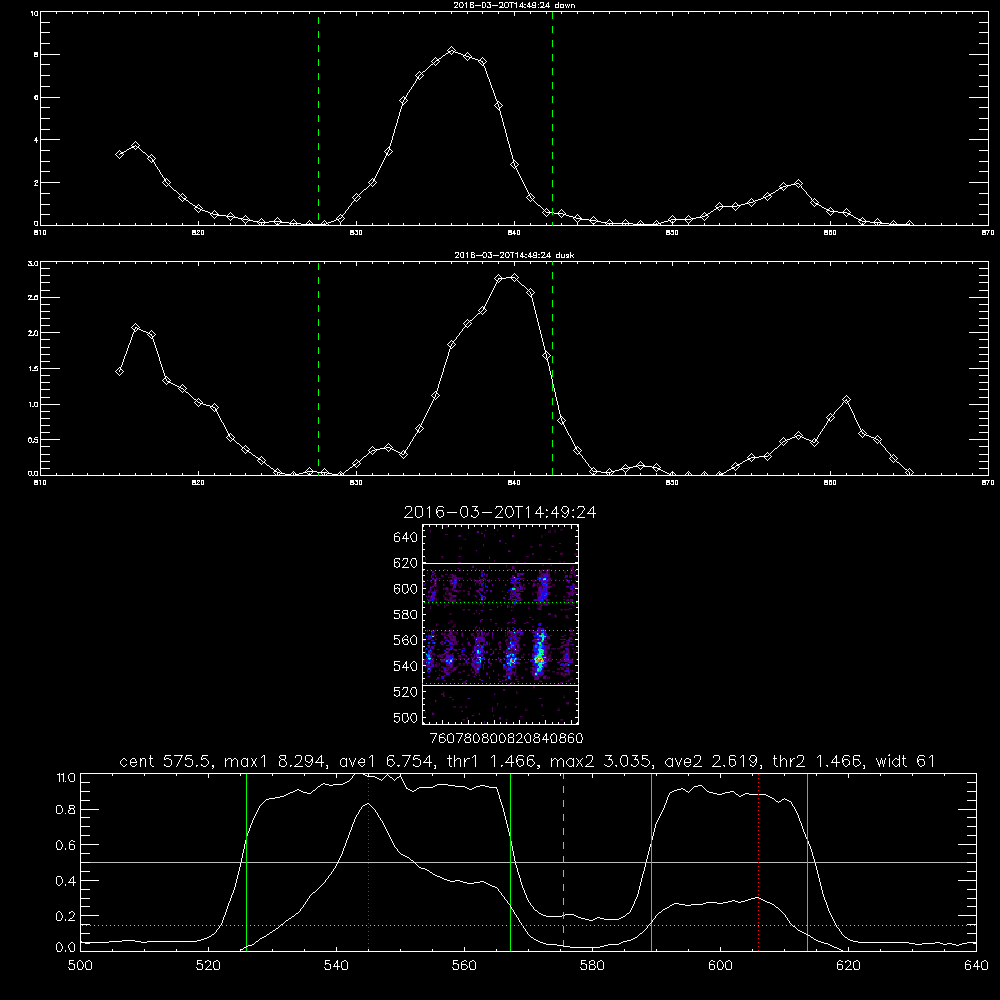Click the '640' x-axis label of the bottom plot
Image resolution: width=1000 pixels, height=1000 pixels.
point(976,966)
